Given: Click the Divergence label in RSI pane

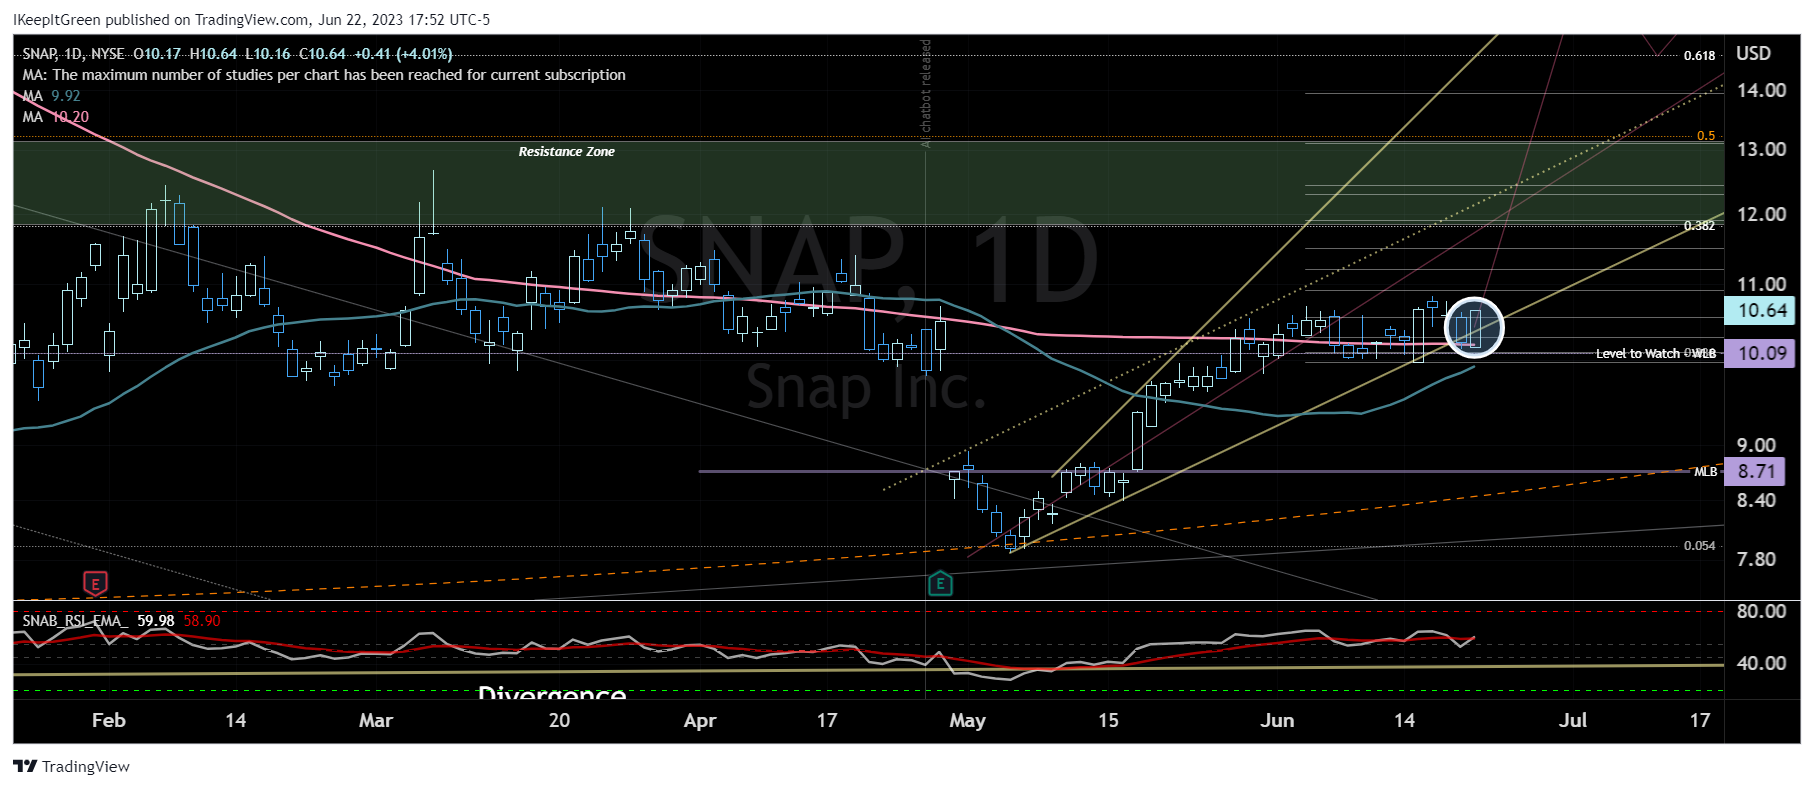Looking at the screenshot, I should coord(552,692).
